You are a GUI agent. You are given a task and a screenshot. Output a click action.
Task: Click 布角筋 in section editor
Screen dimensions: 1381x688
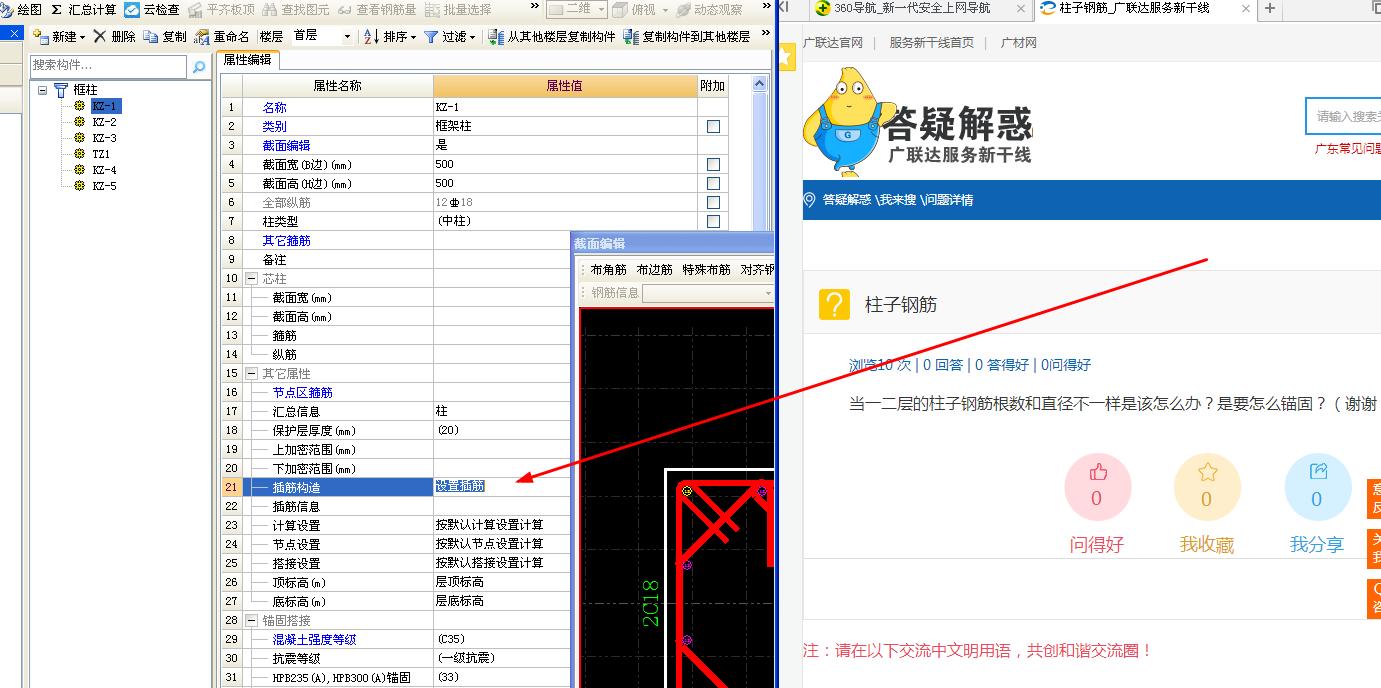click(x=608, y=270)
